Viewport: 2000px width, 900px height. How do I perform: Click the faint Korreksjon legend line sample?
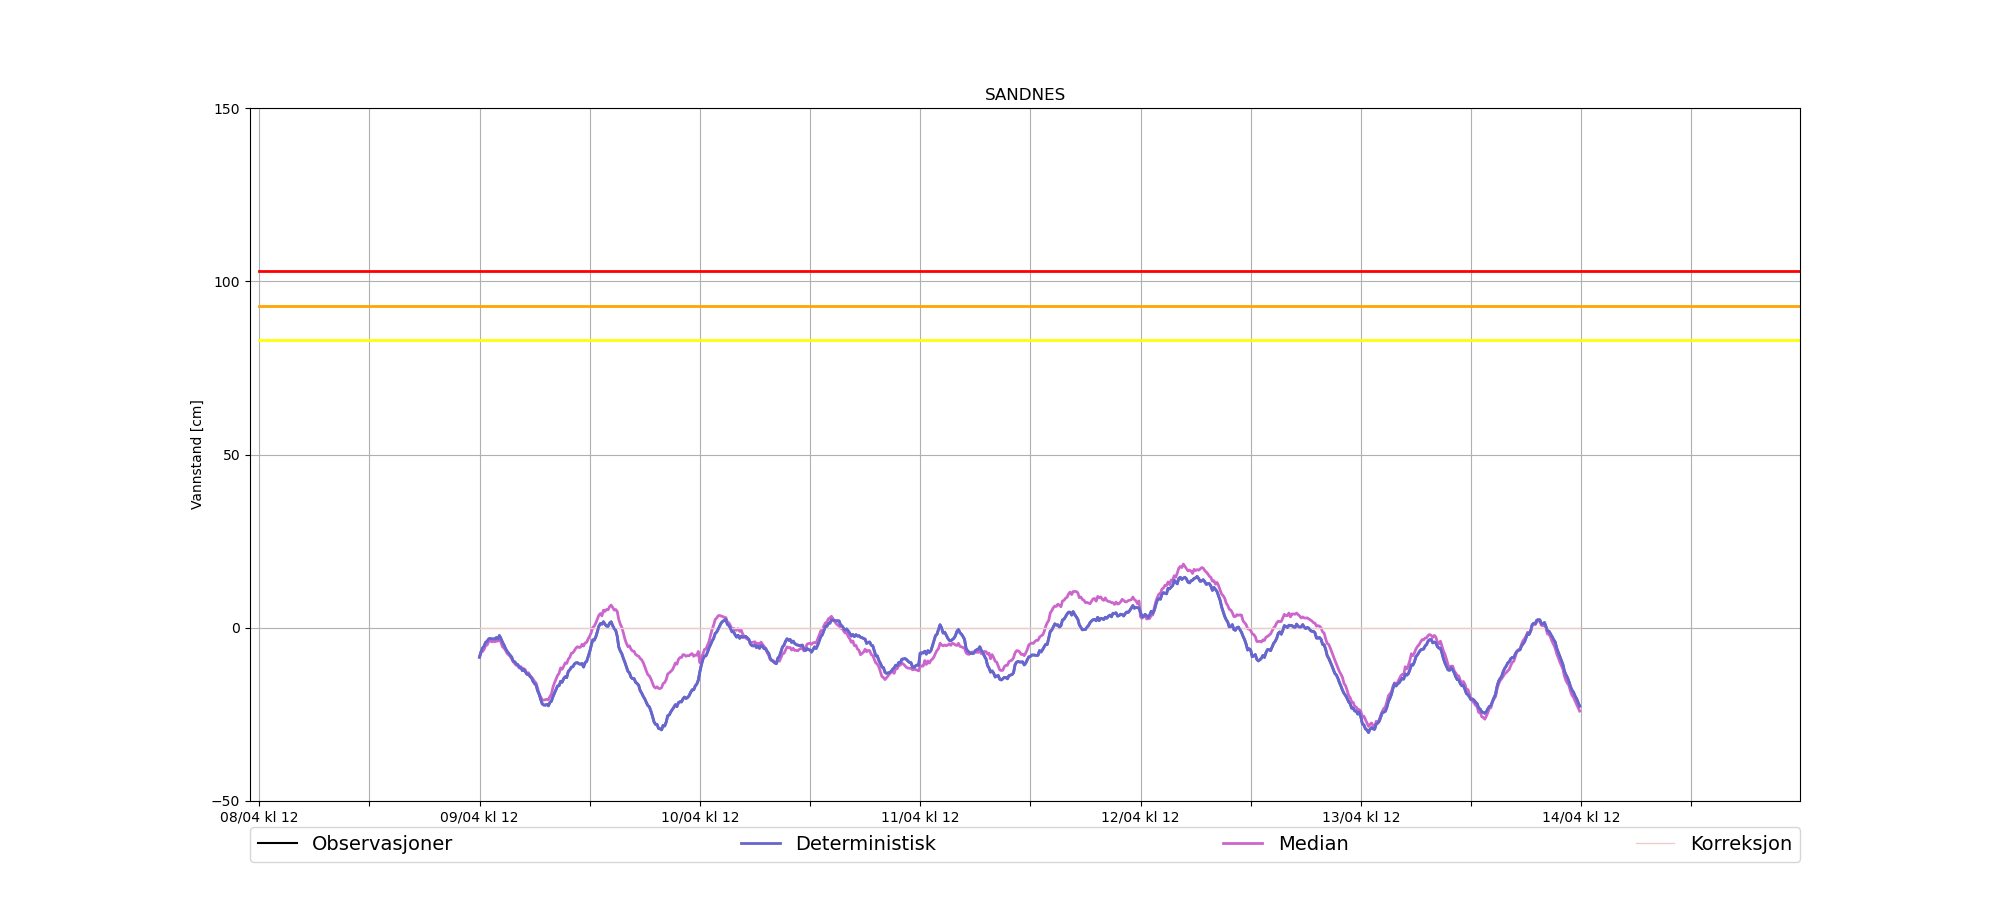1655,844
